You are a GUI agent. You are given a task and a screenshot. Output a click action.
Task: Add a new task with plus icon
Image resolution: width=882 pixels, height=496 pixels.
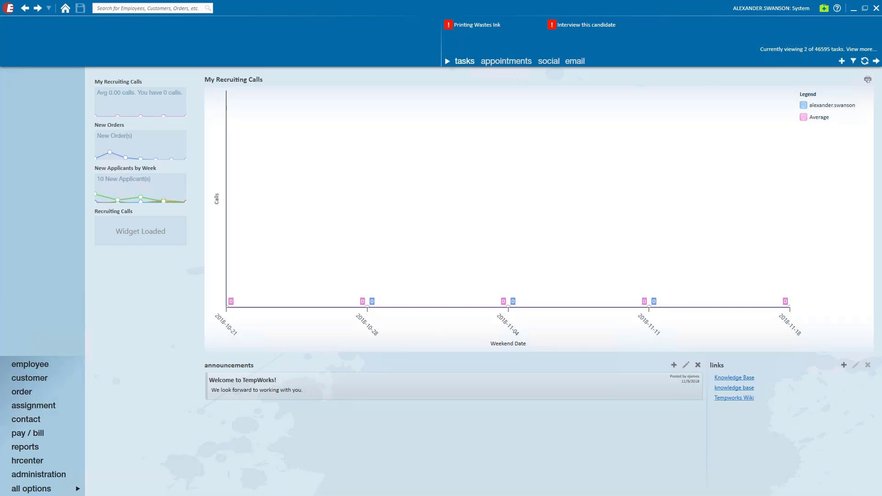(842, 61)
